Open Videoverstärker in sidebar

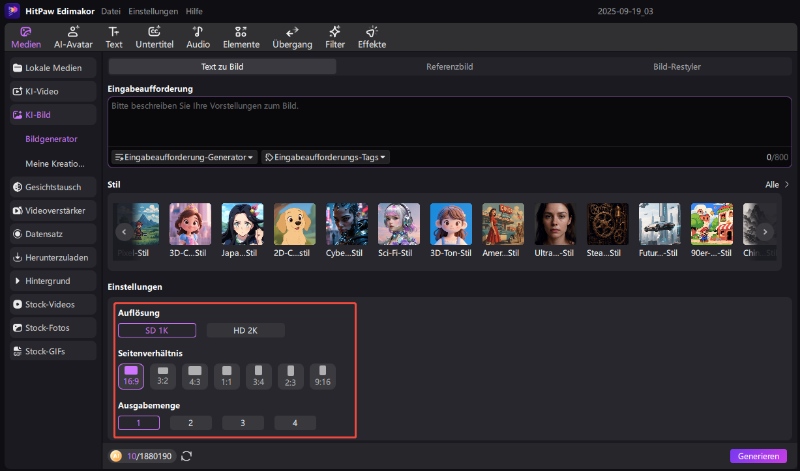(53, 210)
